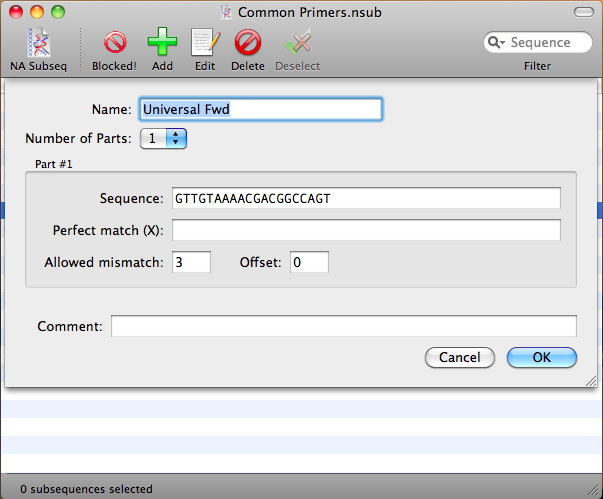Click the Offset value field
Viewport: 603px width, 499px height.
[309, 262]
